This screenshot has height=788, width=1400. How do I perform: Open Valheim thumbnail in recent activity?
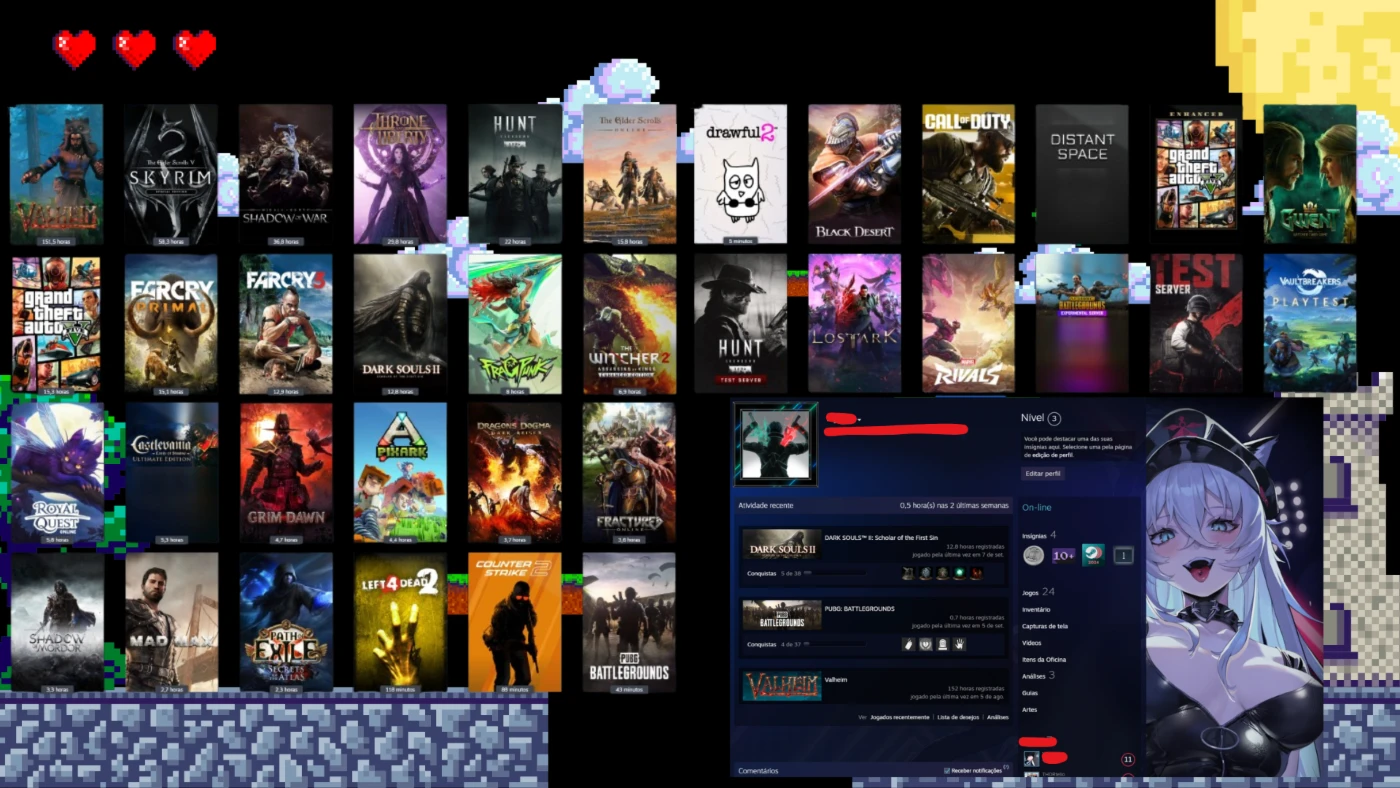[781, 686]
